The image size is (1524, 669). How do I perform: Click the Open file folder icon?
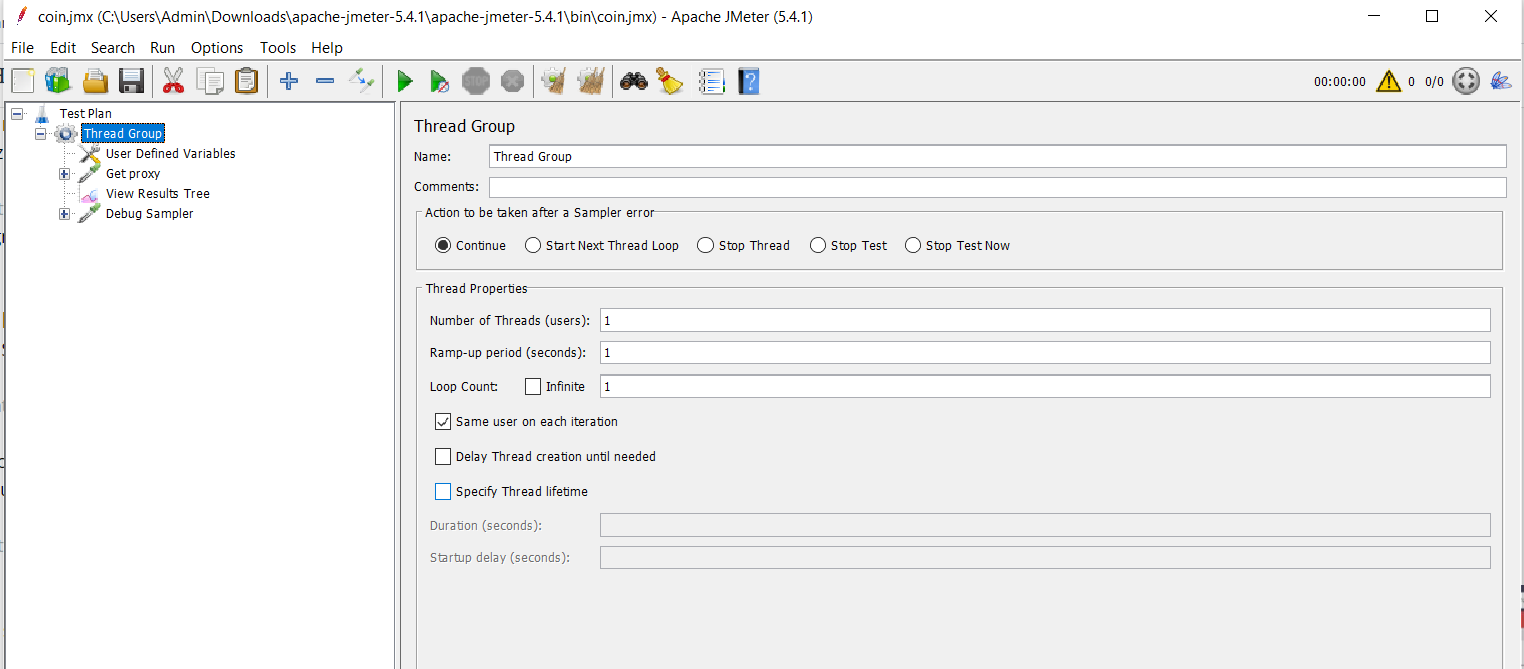95,81
